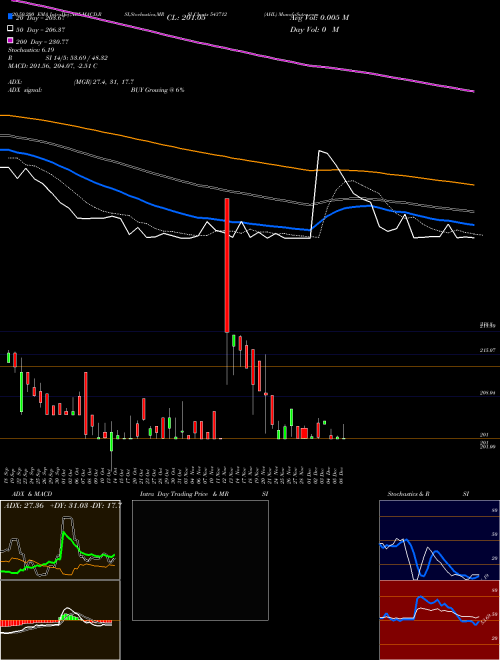
Task: Click the magenta 200 Day legend swatch
Action: click(x=10, y=41)
